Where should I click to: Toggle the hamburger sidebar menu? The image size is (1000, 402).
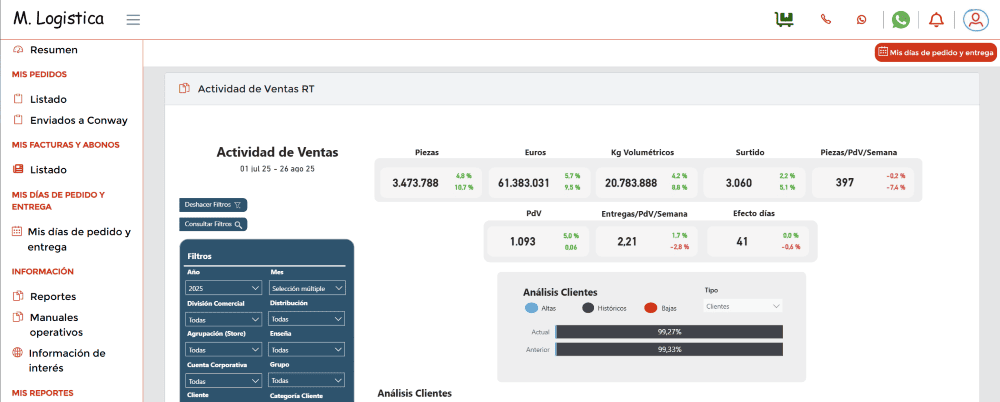[x=133, y=19]
